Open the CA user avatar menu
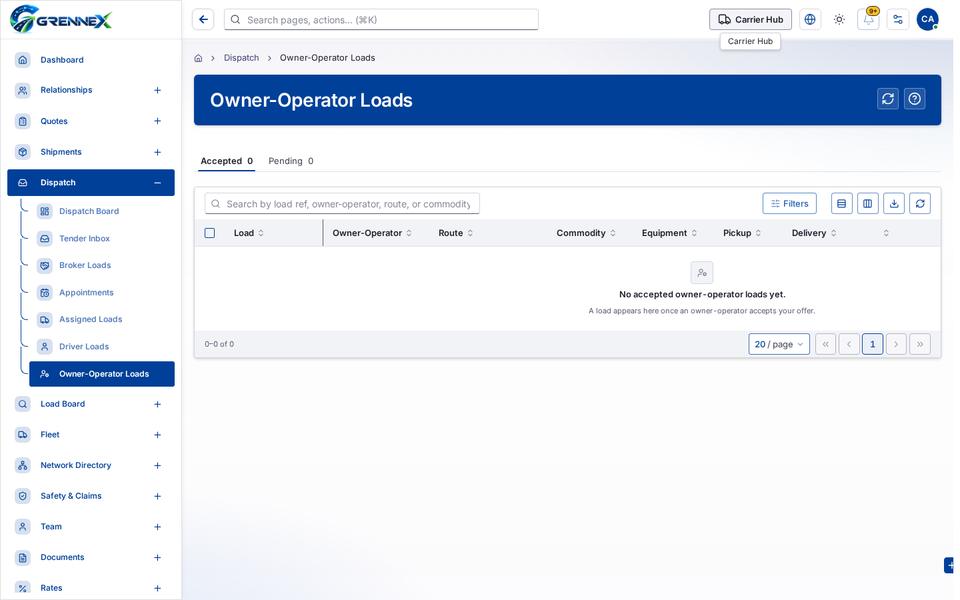The image size is (960, 600). [x=927, y=20]
